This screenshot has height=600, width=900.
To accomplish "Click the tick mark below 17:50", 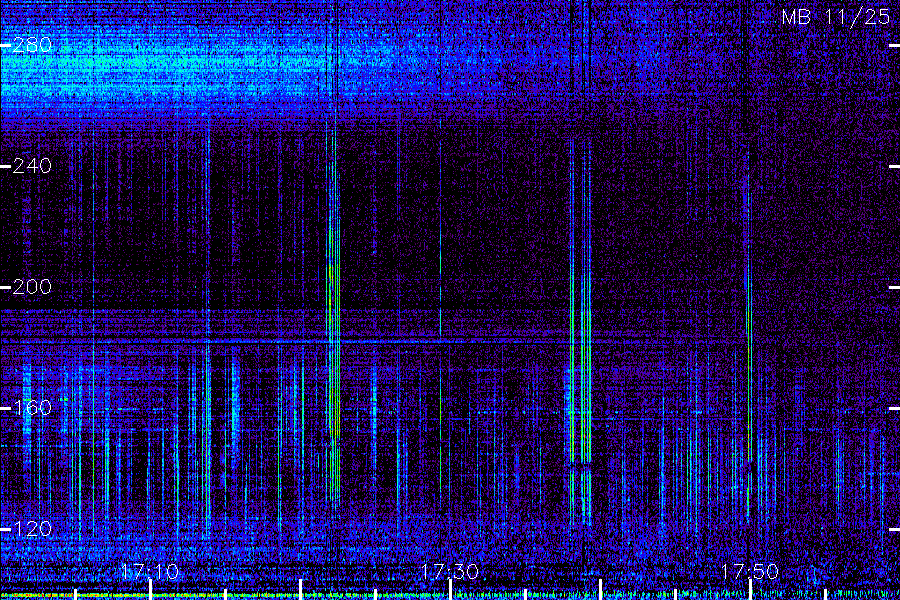I will tap(750, 590).
